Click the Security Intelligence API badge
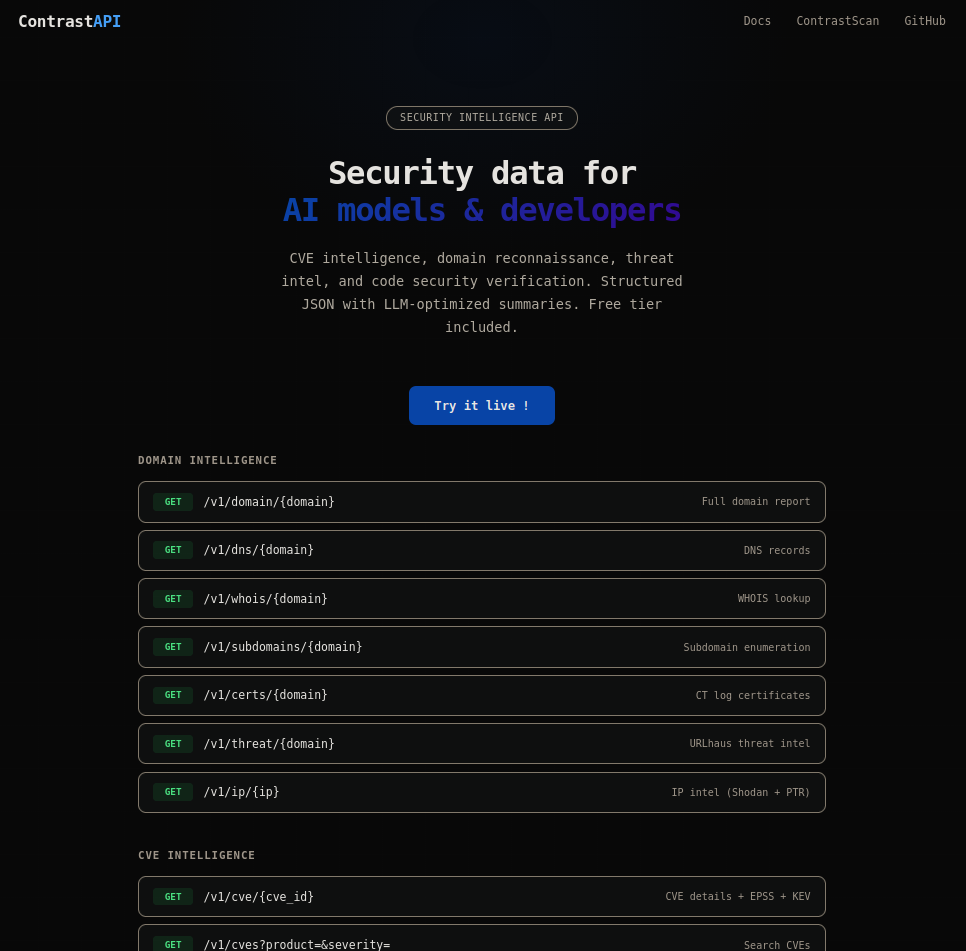The width and height of the screenshot is (966, 951). (x=482, y=118)
